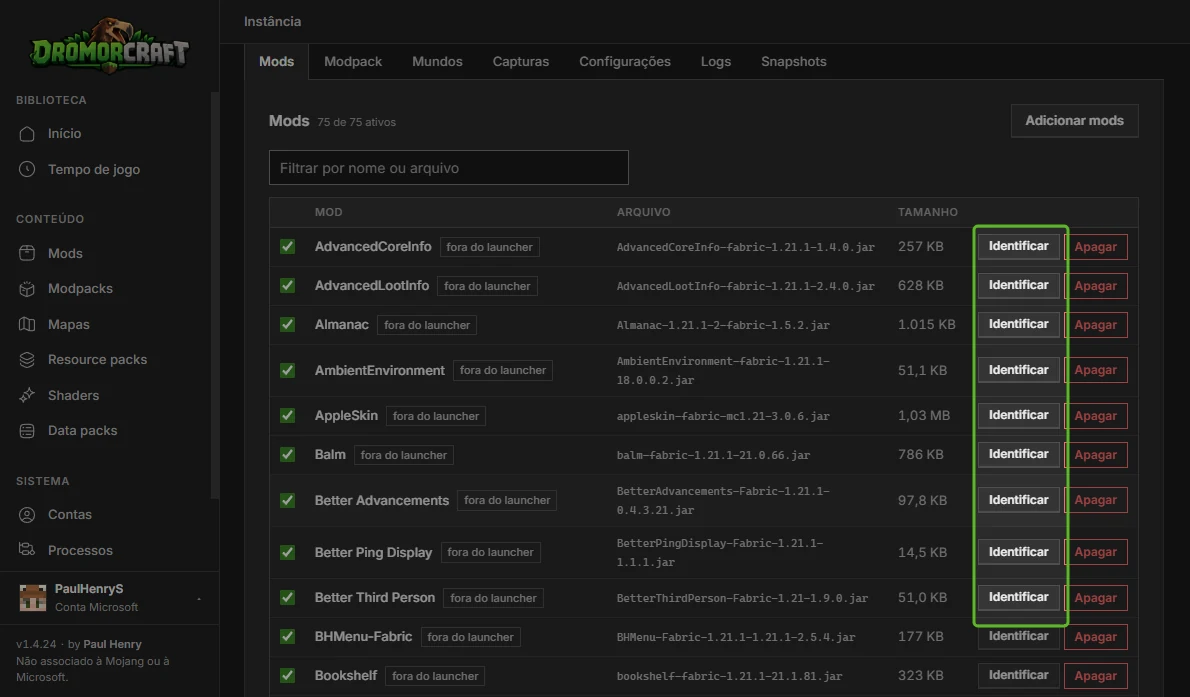
Task: Disable the Better Ping Display checkbox
Action: [x=288, y=553]
